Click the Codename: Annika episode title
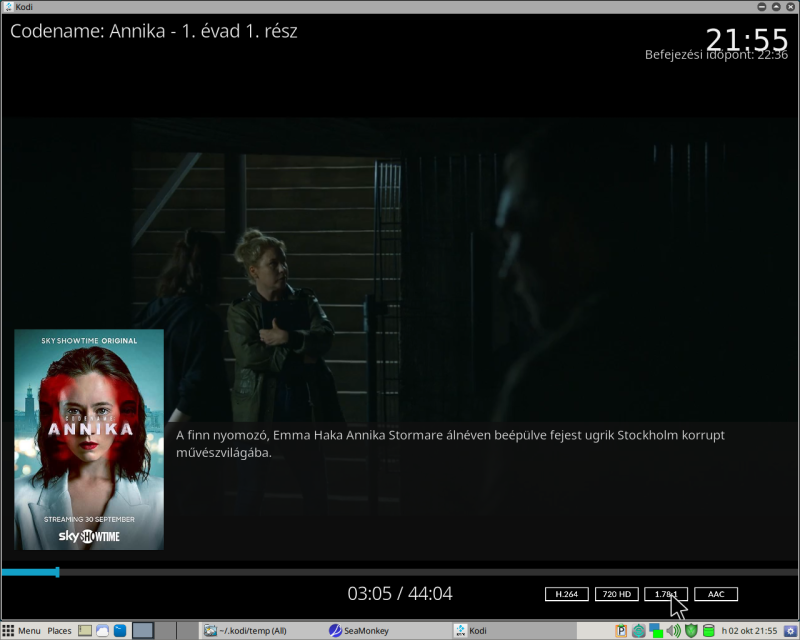 click(154, 31)
